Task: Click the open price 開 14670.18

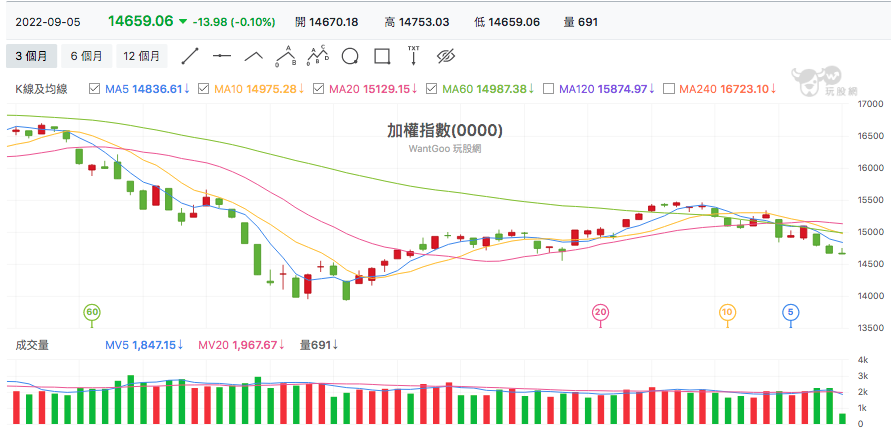Action: tap(327, 22)
